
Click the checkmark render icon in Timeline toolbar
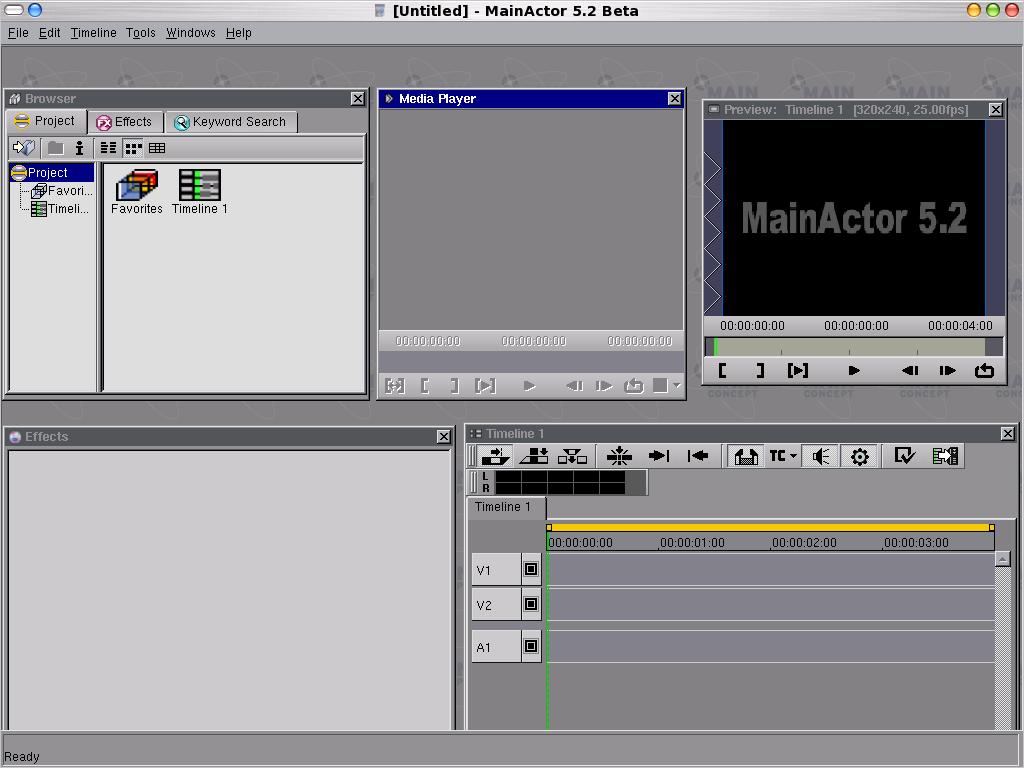pos(904,456)
